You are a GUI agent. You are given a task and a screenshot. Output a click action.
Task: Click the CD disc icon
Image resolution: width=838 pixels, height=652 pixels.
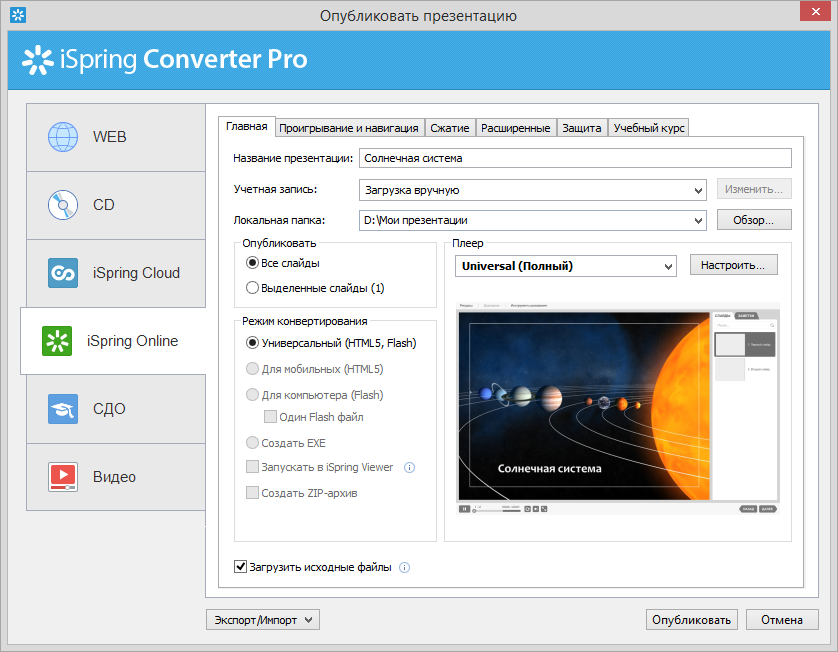click(63, 205)
